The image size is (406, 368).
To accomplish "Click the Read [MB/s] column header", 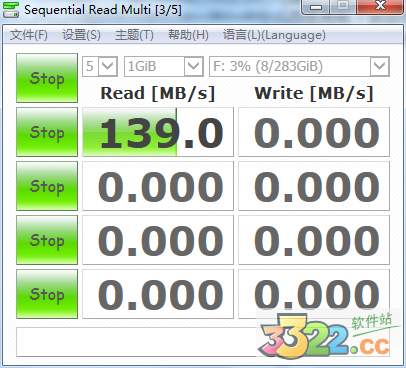I will point(157,93).
